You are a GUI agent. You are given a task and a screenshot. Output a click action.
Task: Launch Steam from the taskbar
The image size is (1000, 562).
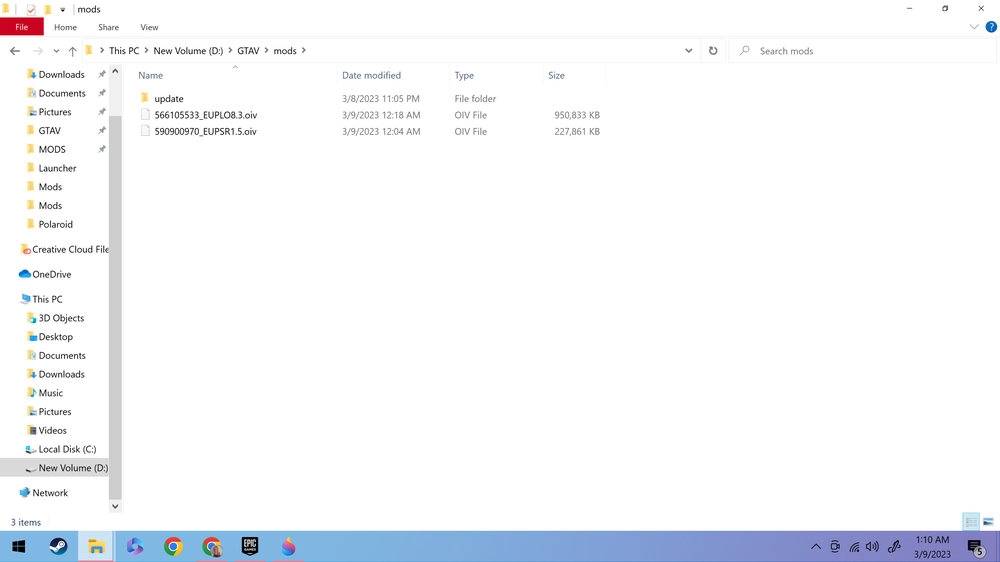(58, 547)
